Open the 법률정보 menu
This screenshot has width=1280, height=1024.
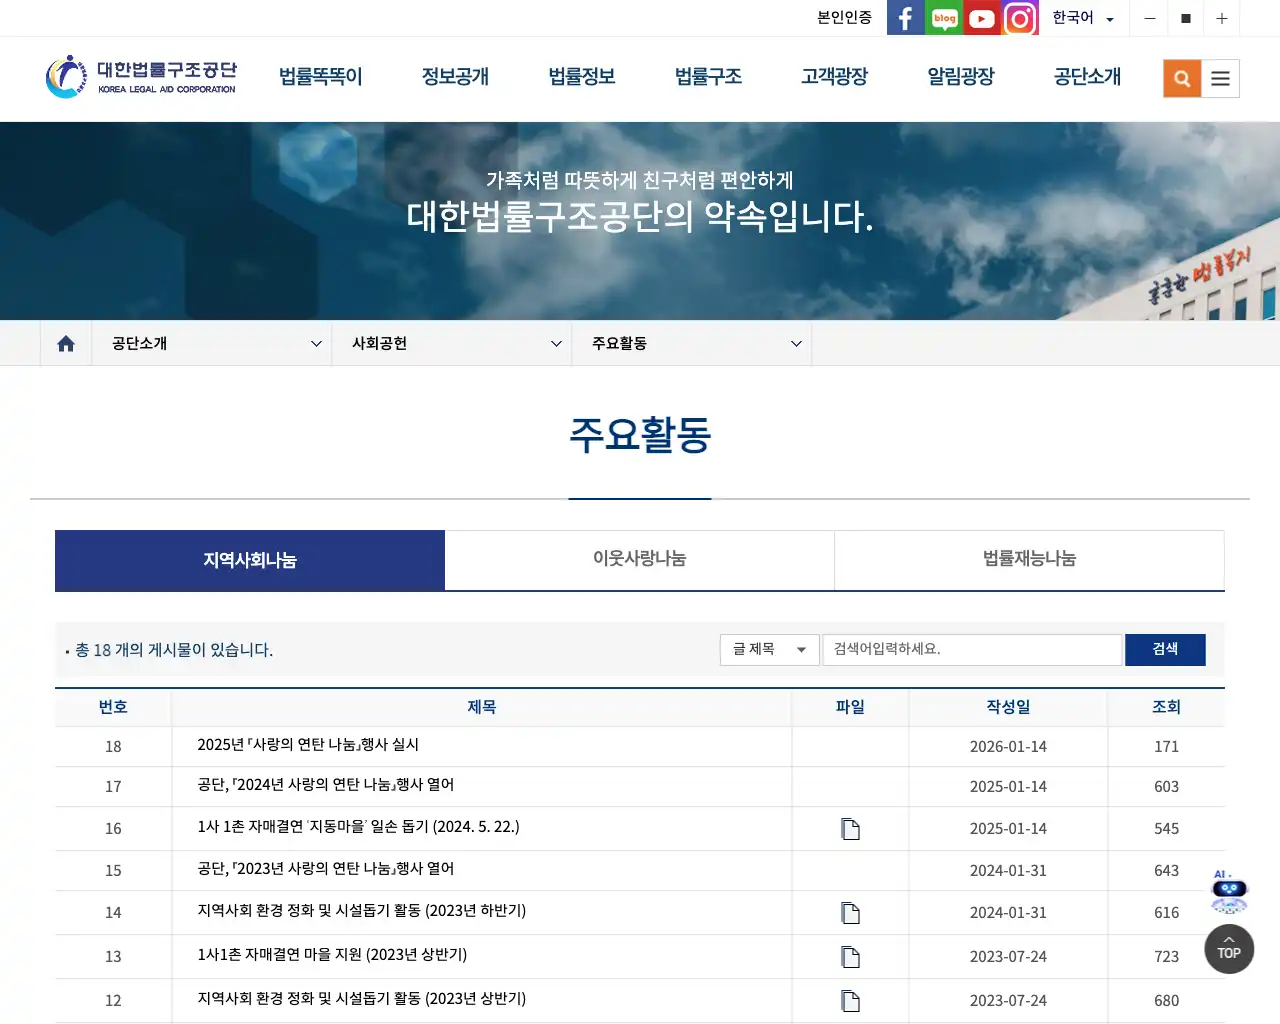(x=582, y=77)
